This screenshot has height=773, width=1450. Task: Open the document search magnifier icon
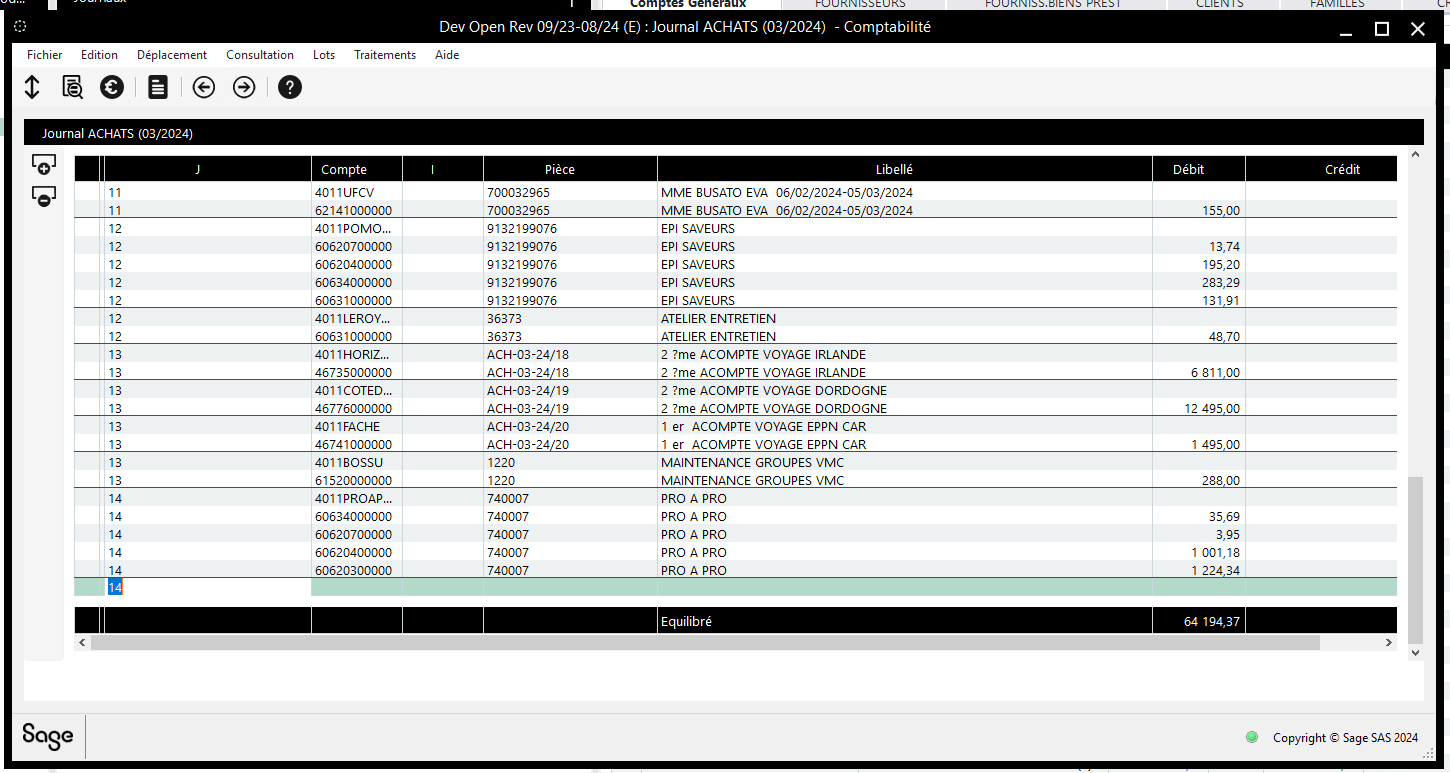pos(72,87)
